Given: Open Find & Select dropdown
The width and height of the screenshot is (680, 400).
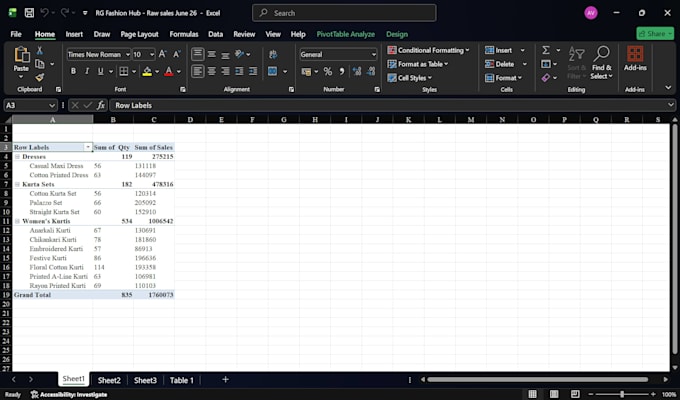Looking at the screenshot, I should point(602,63).
